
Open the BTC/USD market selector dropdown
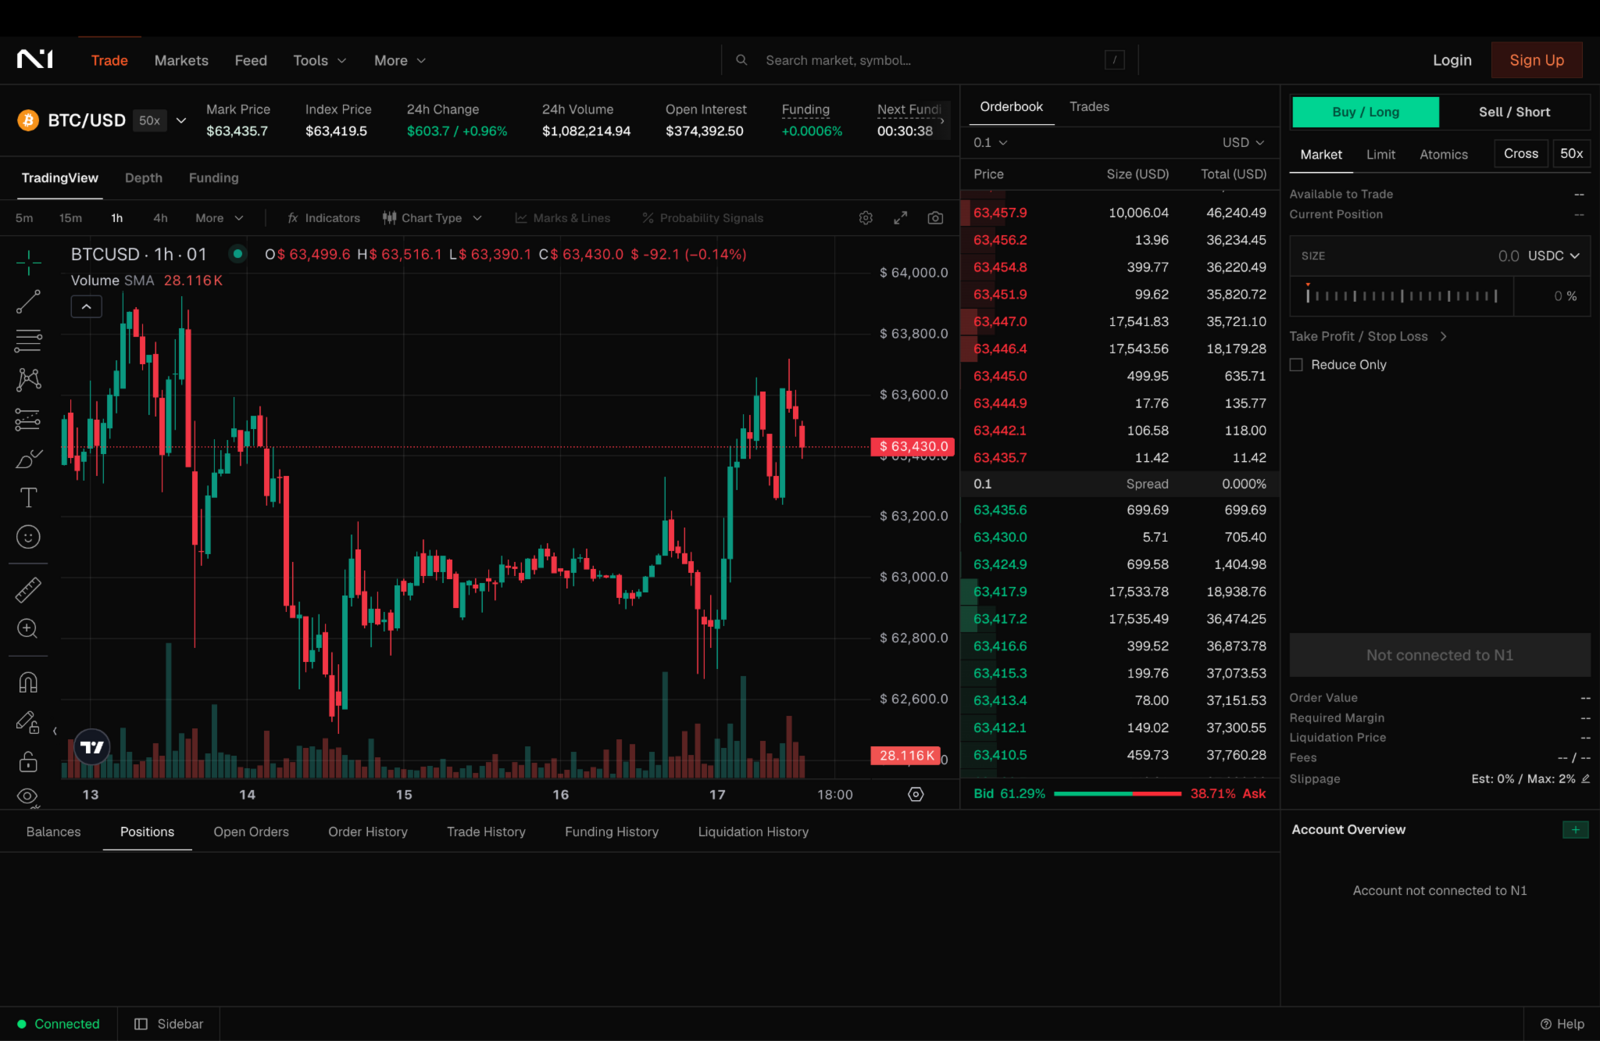pyautogui.click(x=181, y=121)
